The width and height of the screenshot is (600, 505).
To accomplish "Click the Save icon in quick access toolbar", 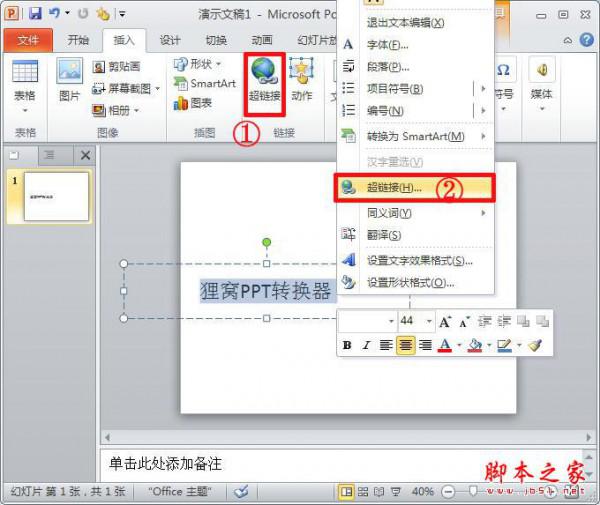I will pyautogui.click(x=35, y=14).
